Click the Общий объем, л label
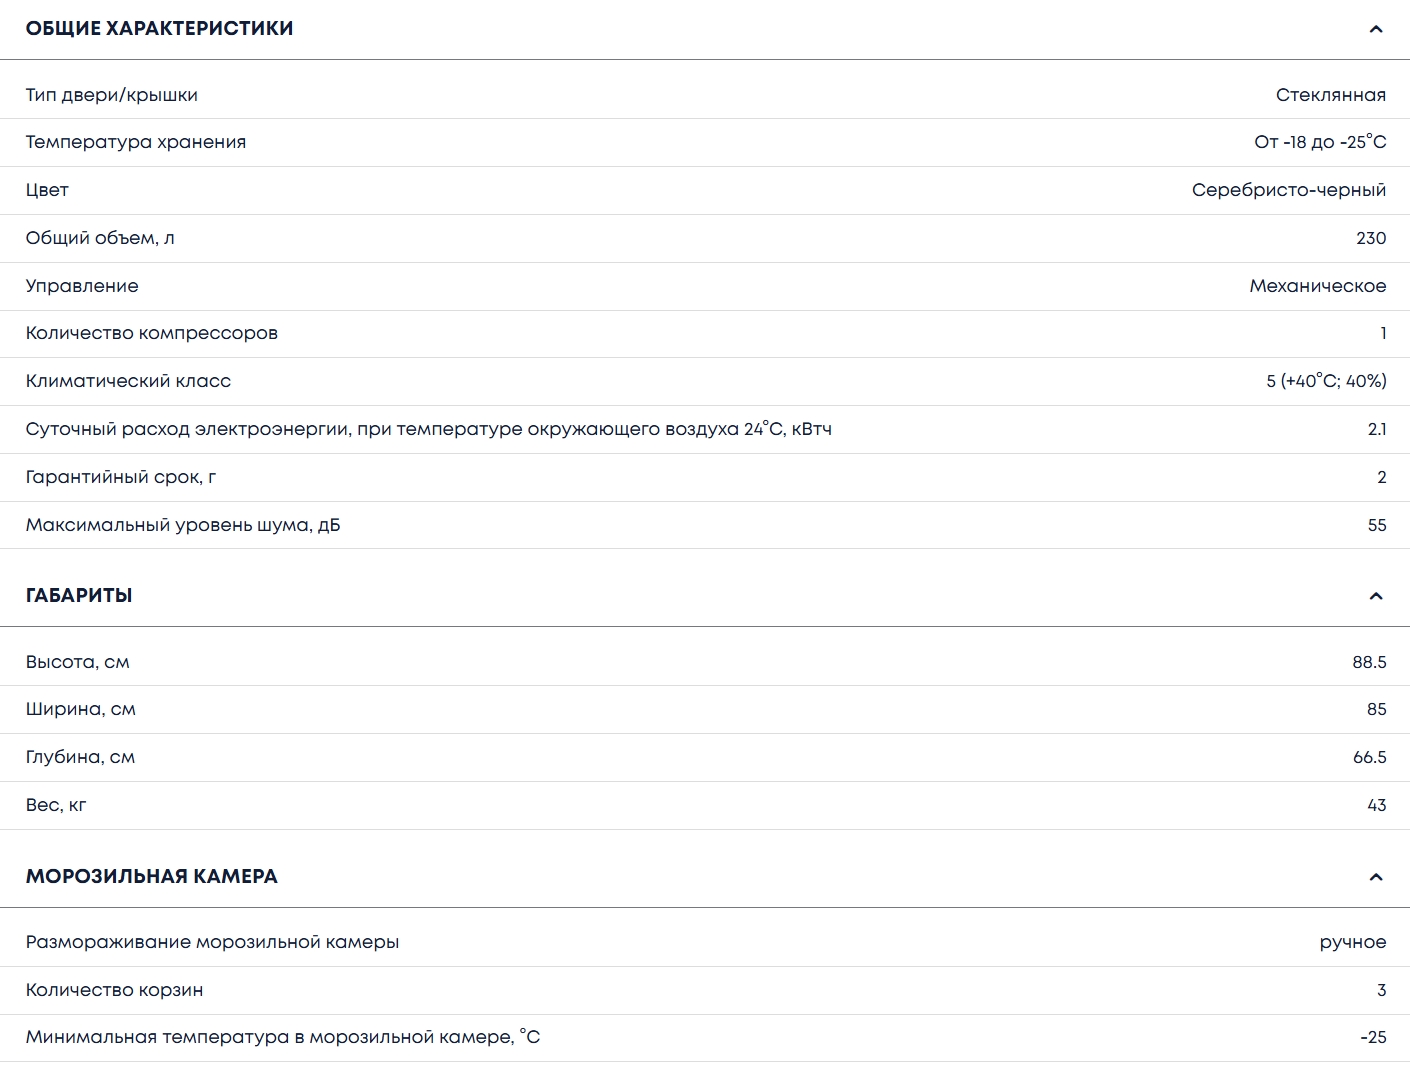The height and width of the screenshot is (1069, 1410). point(100,238)
